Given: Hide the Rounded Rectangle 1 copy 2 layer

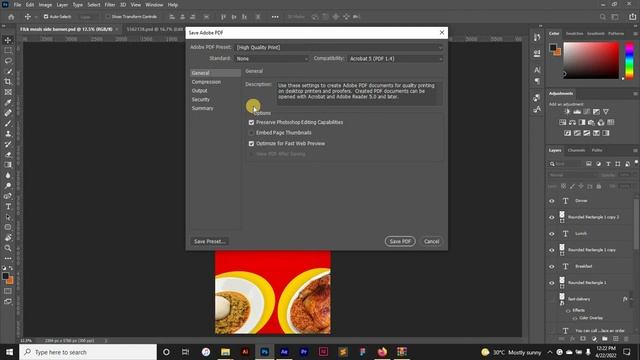Looking at the screenshot, I should point(552,218).
